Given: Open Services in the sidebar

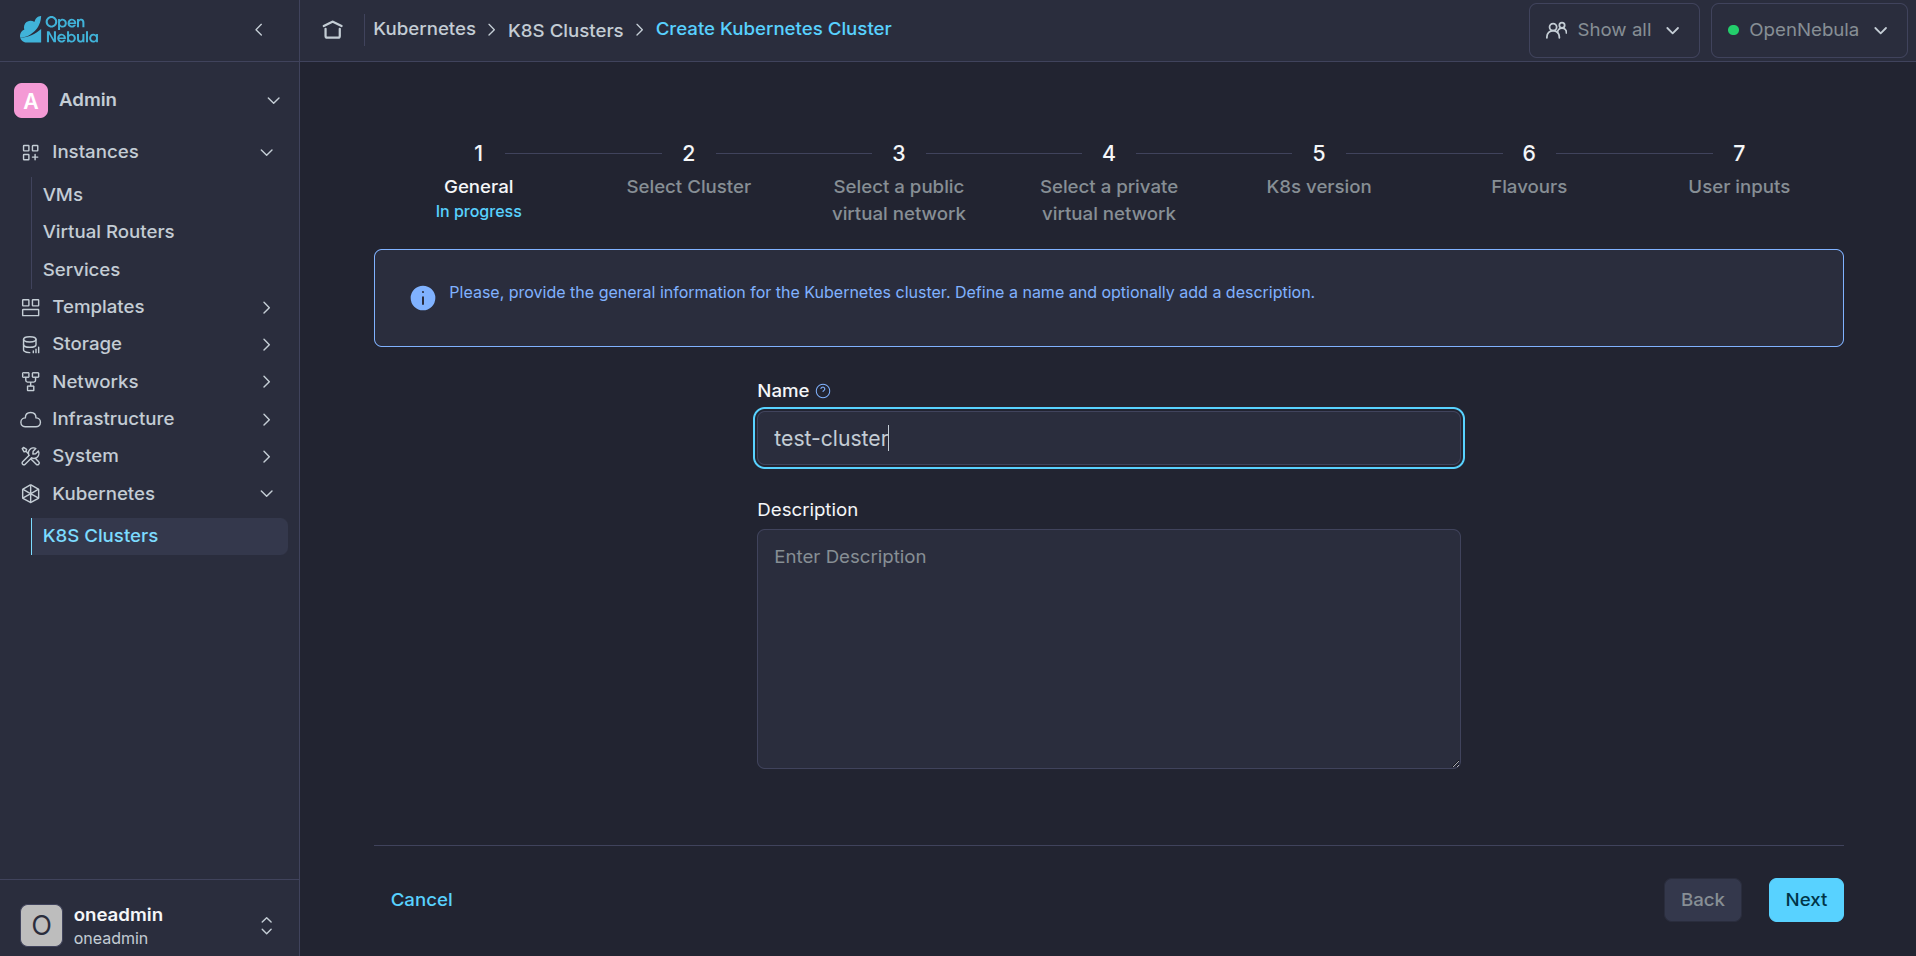Looking at the screenshot, I should coord(81,270).
